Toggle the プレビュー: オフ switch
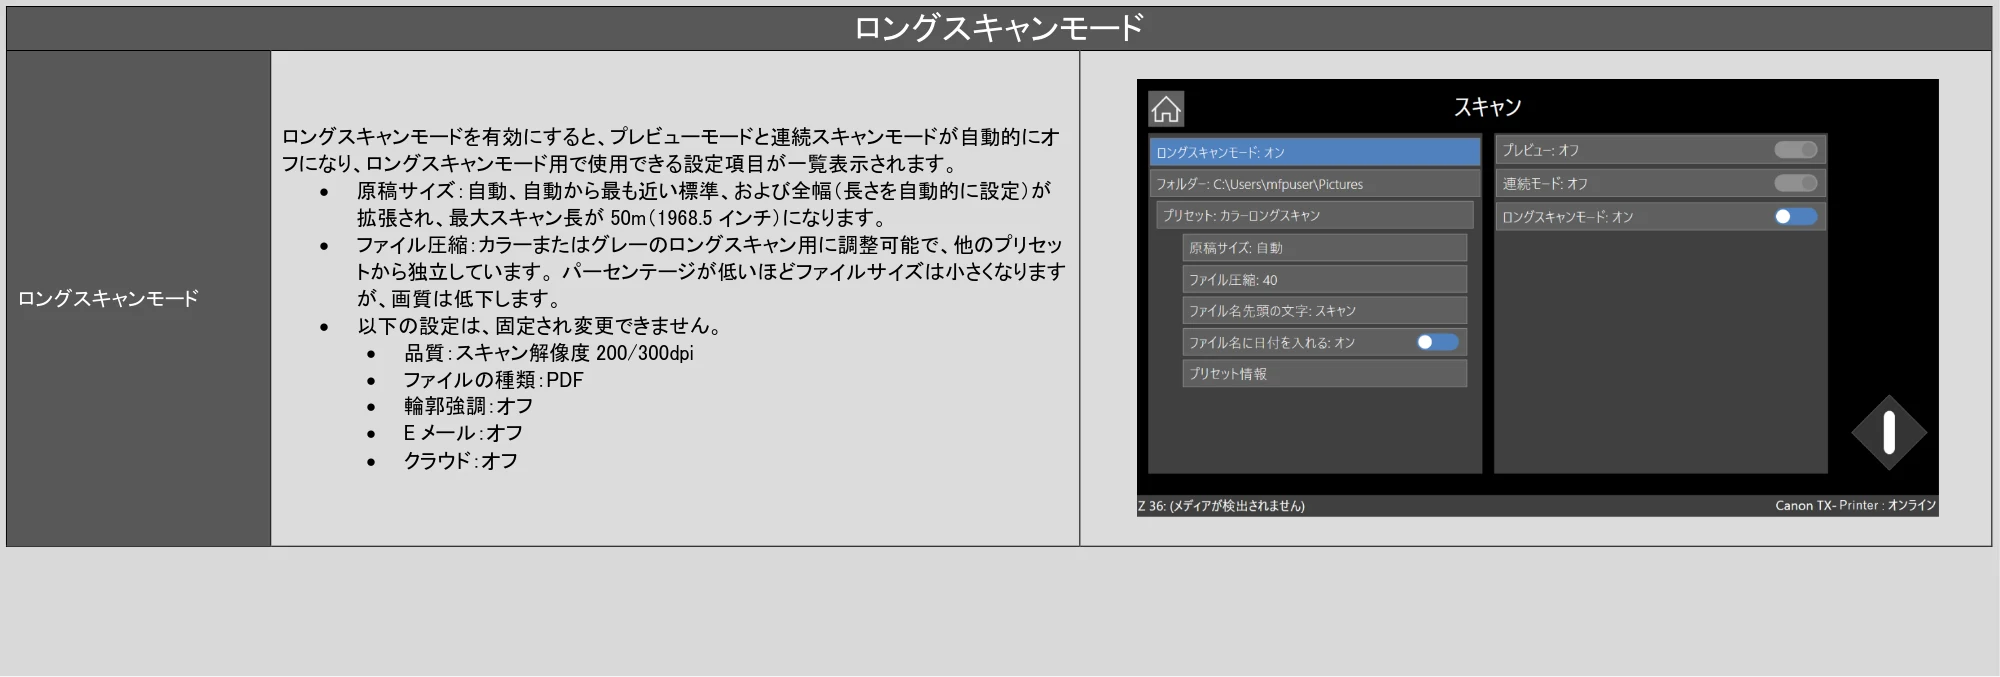Screen dimensions: 2000x677 click(1795, 150)
